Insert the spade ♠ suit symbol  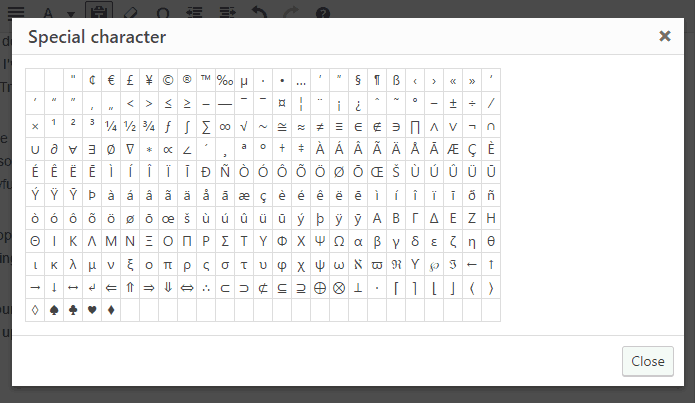[x=54, y=310]
